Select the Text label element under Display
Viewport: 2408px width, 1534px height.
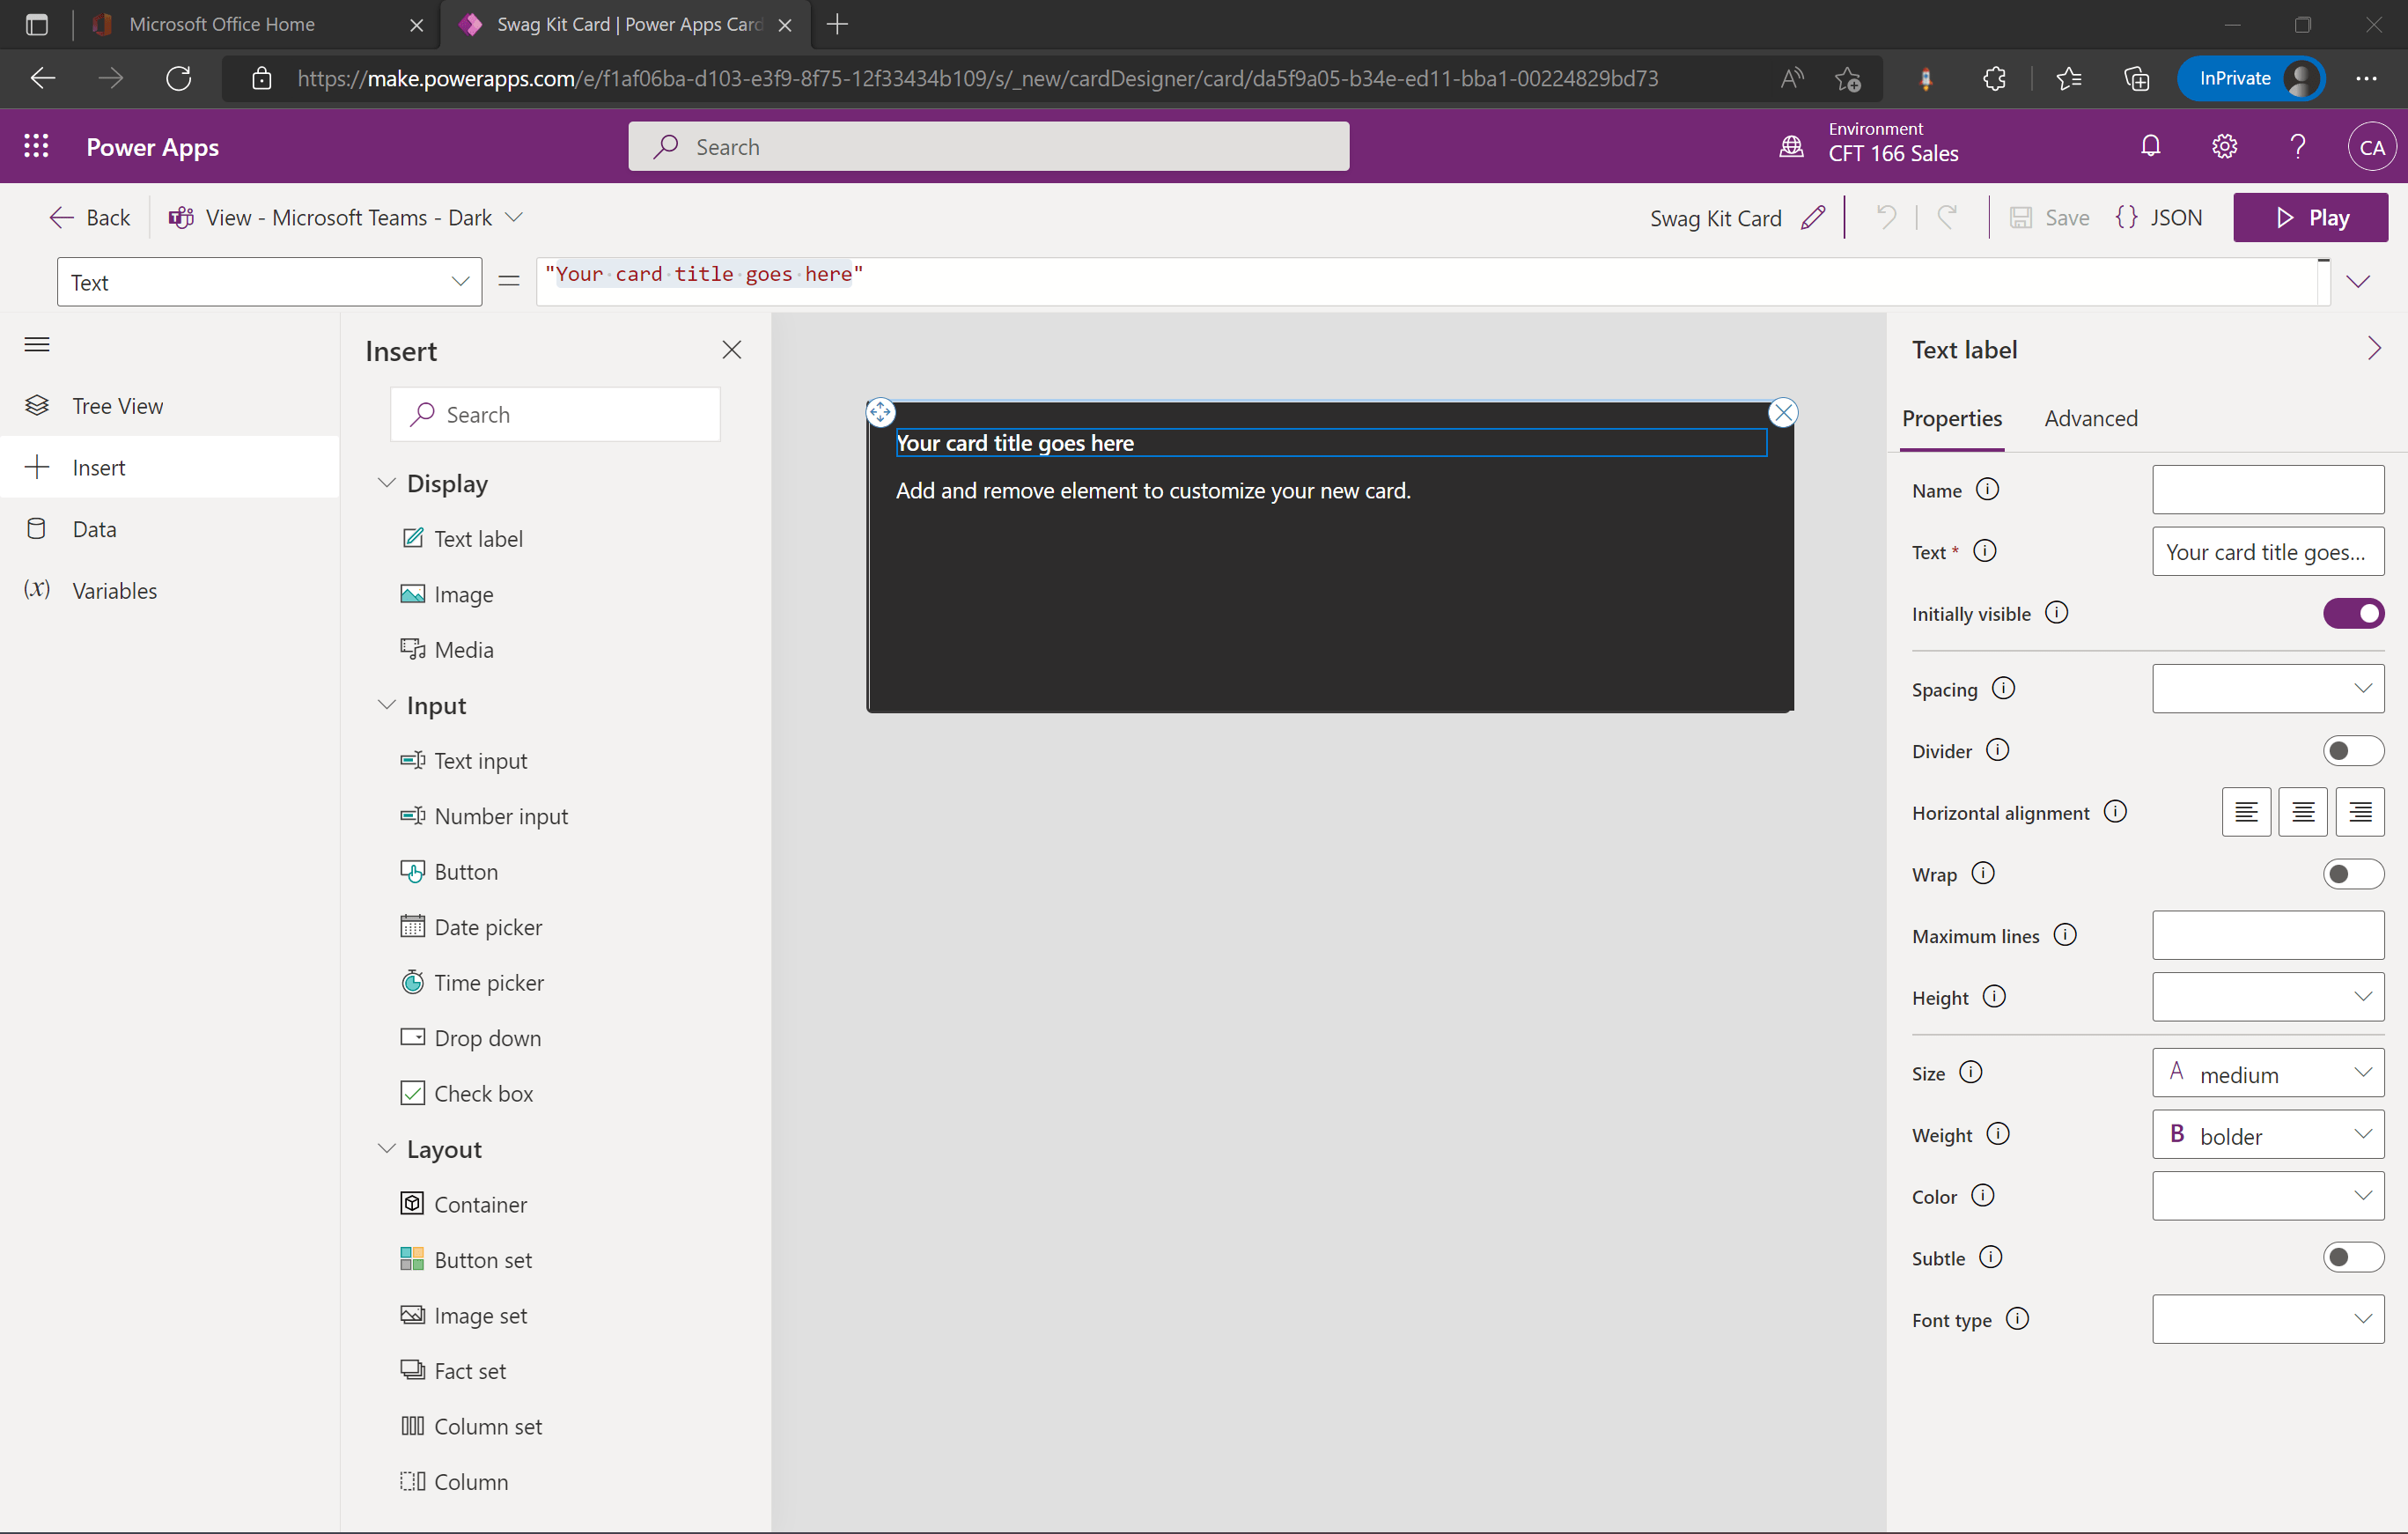click(x=477, y=537)
